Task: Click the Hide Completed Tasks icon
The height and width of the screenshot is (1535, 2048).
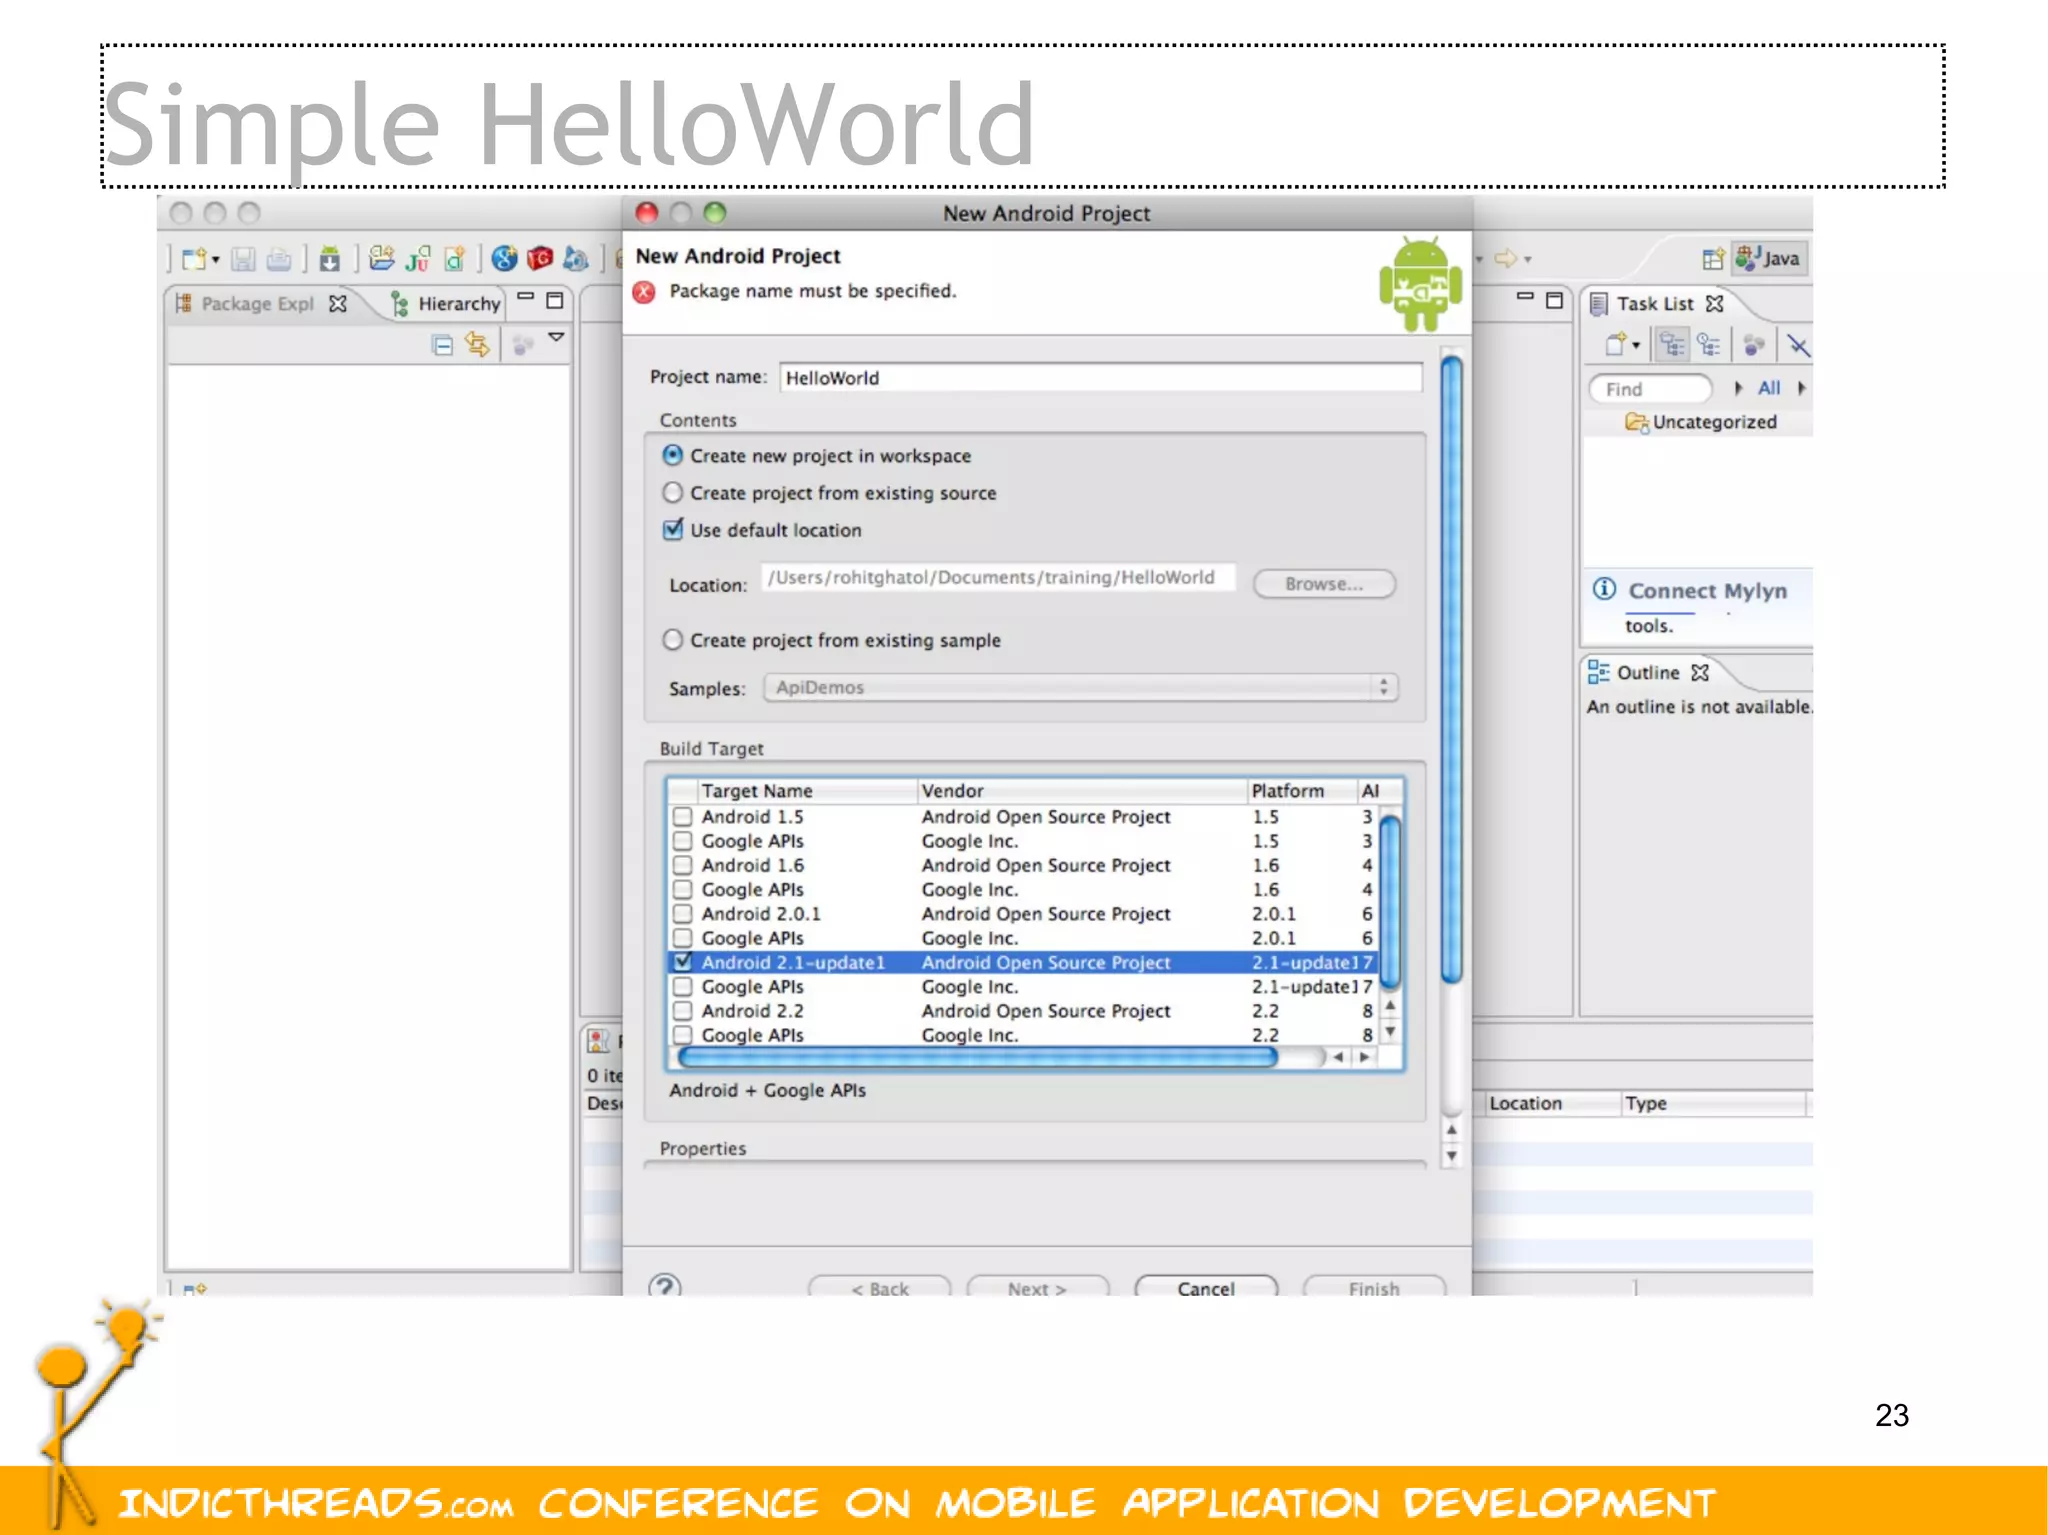Action: (x=1798, y=346)
